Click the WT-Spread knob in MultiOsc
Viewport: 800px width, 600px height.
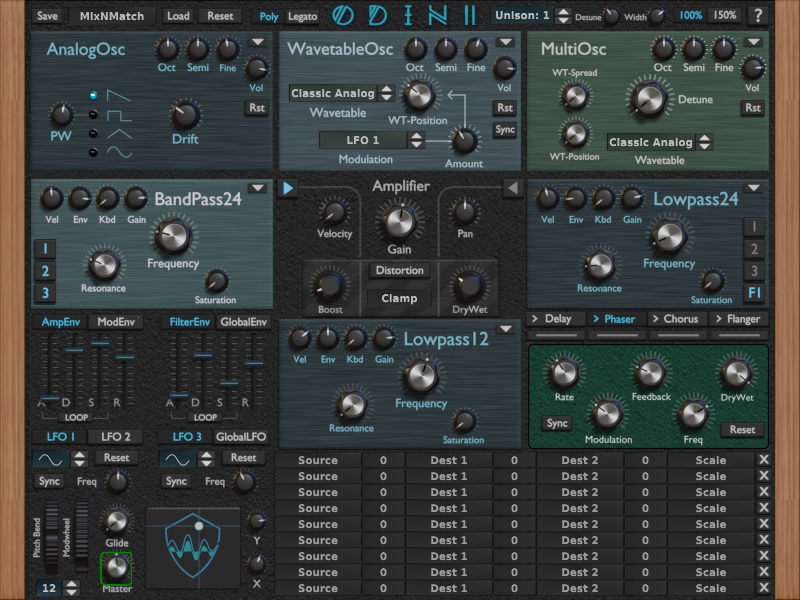[575, 96]
